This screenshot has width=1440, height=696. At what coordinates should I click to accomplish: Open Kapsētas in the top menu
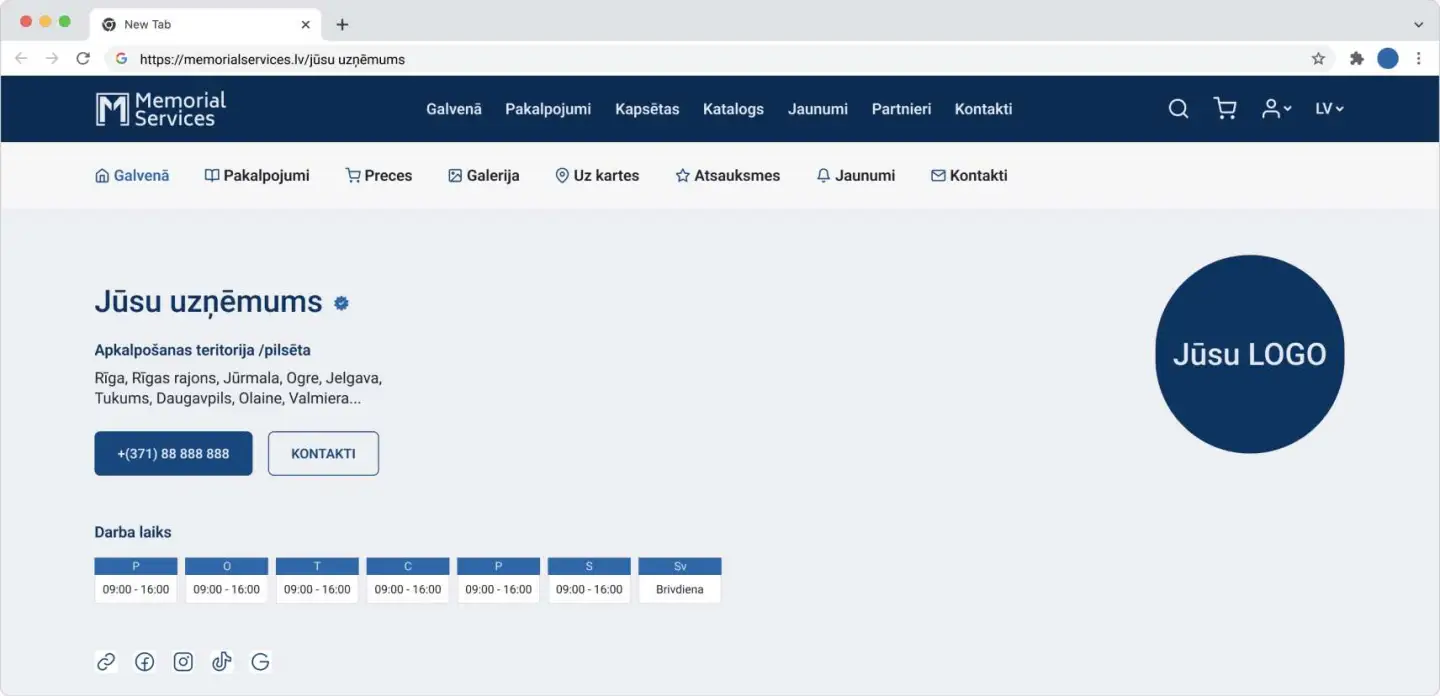click(647, 109)
